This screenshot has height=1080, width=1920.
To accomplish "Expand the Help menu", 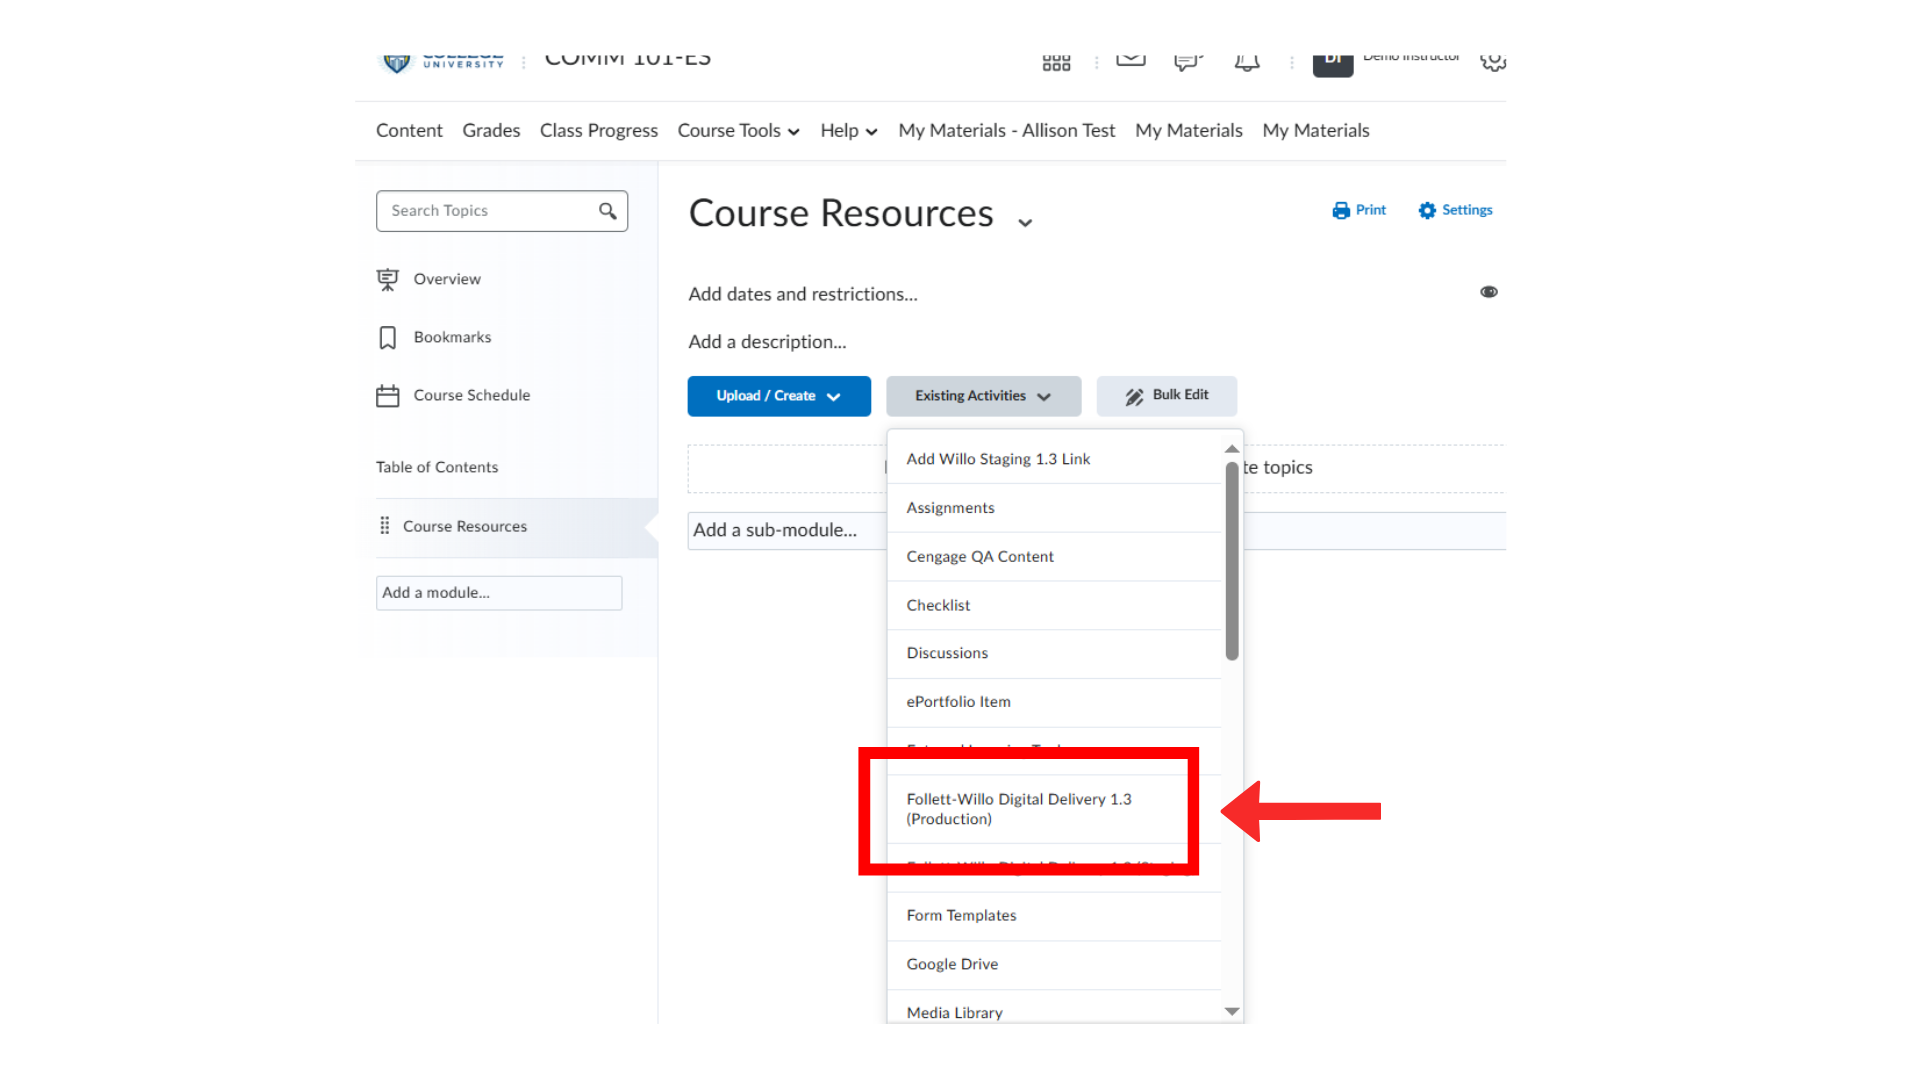I will (x=848, y=131).
